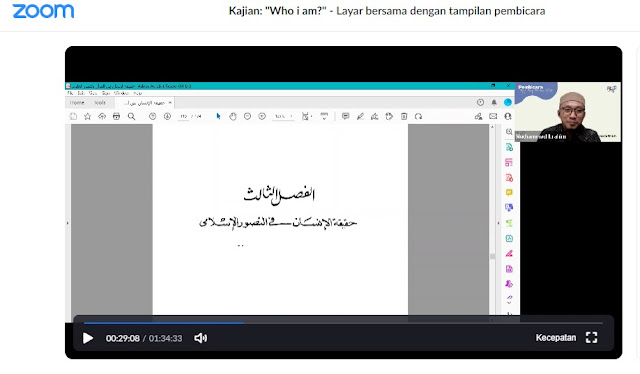This screenshot has height=374, width=640.
Task: Click the Arabic chapter heading الفصل الثالث
Action: (279, 194)
